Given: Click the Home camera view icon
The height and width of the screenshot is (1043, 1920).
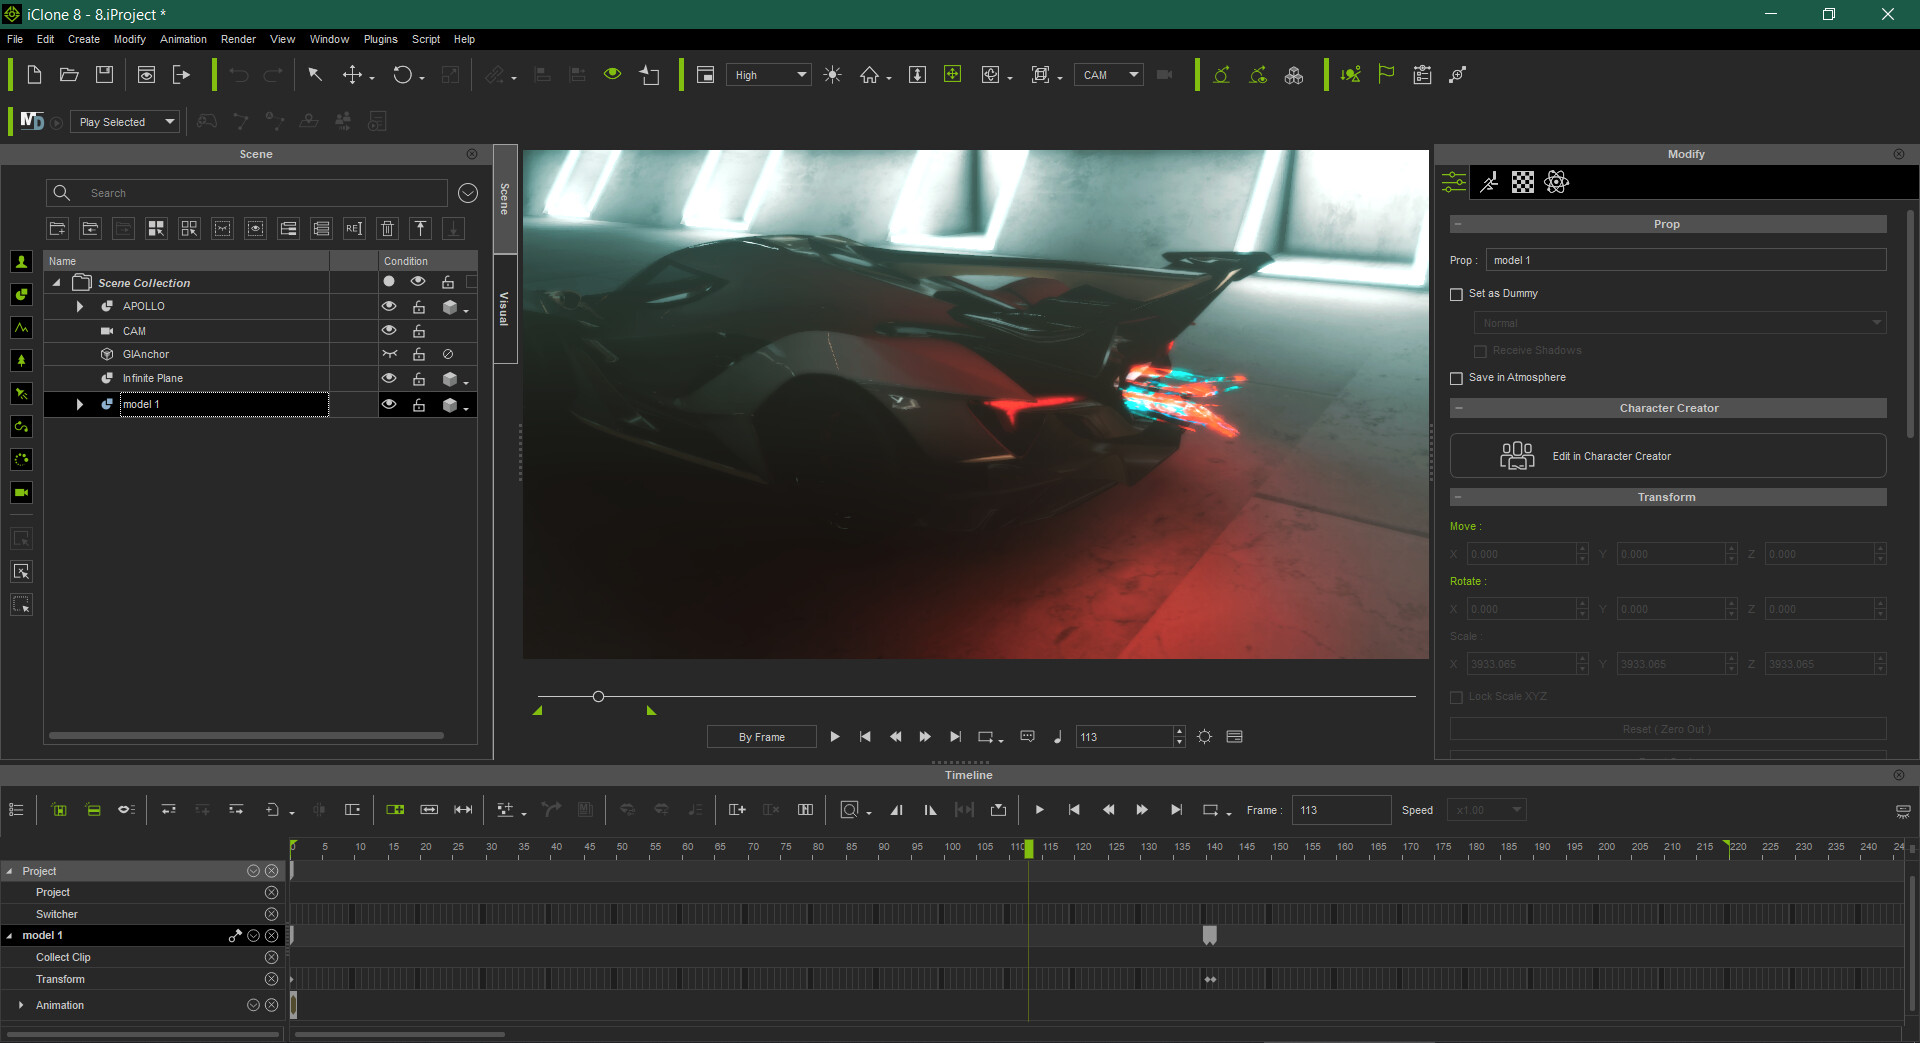Looking at the screenshot, I should 869,75.
